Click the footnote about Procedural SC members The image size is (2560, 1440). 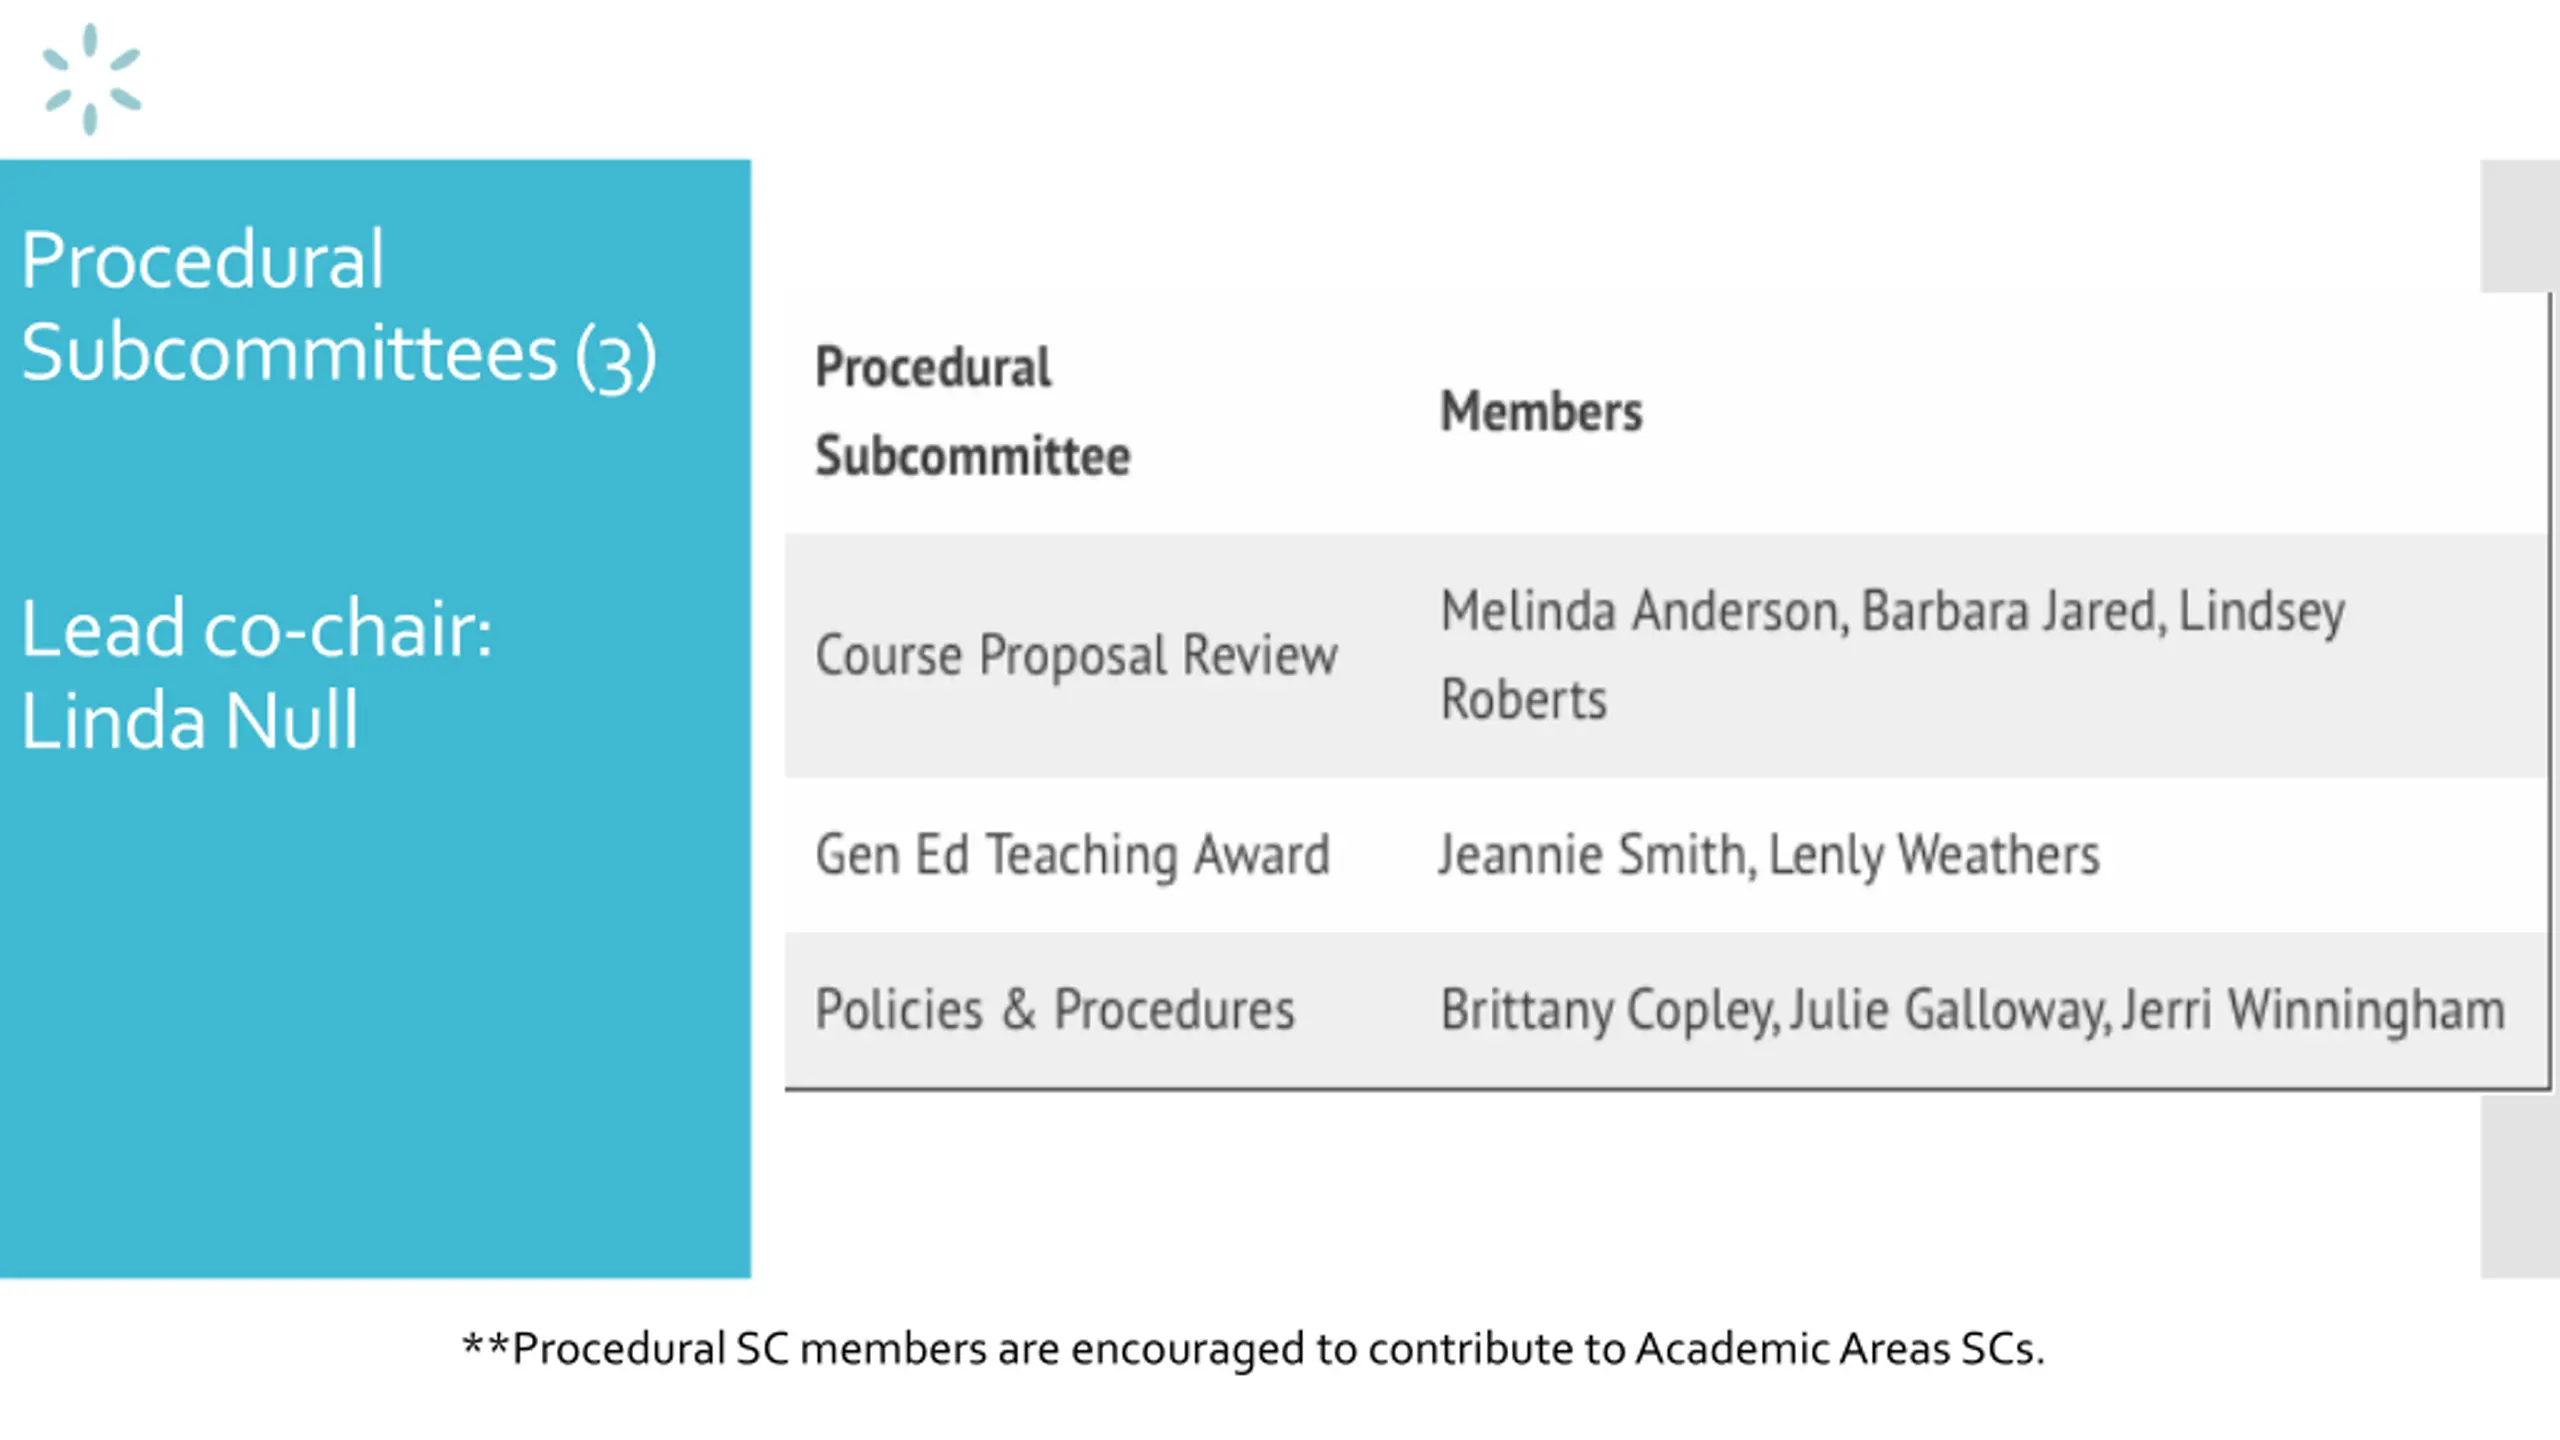click(1253, 1349)
